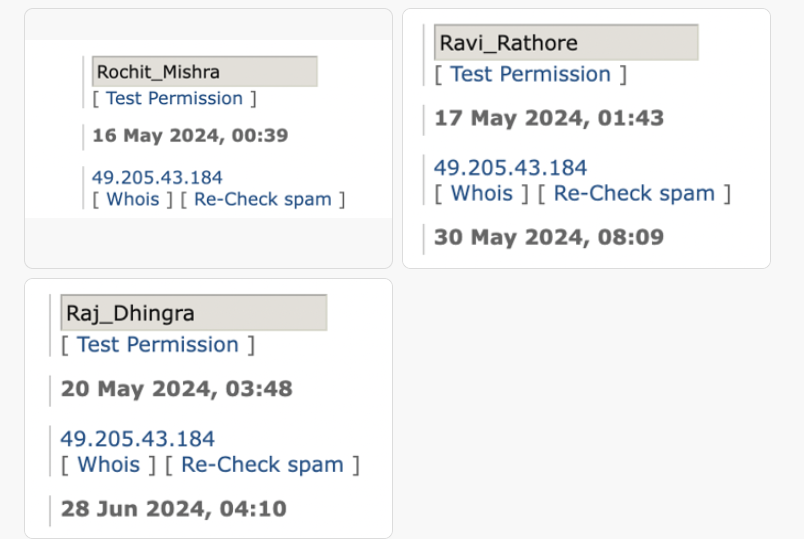Click the 17 May 2024, 01:43 timestamp
804x539 pixels.
tap(549, 118)
